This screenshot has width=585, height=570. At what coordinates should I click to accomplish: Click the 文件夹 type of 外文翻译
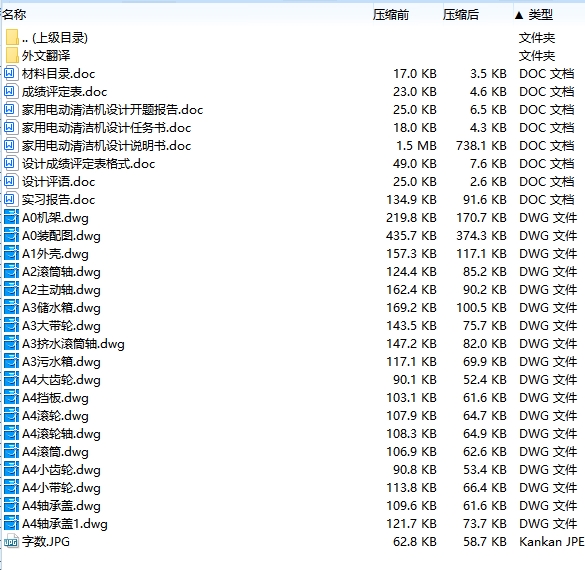537,55
